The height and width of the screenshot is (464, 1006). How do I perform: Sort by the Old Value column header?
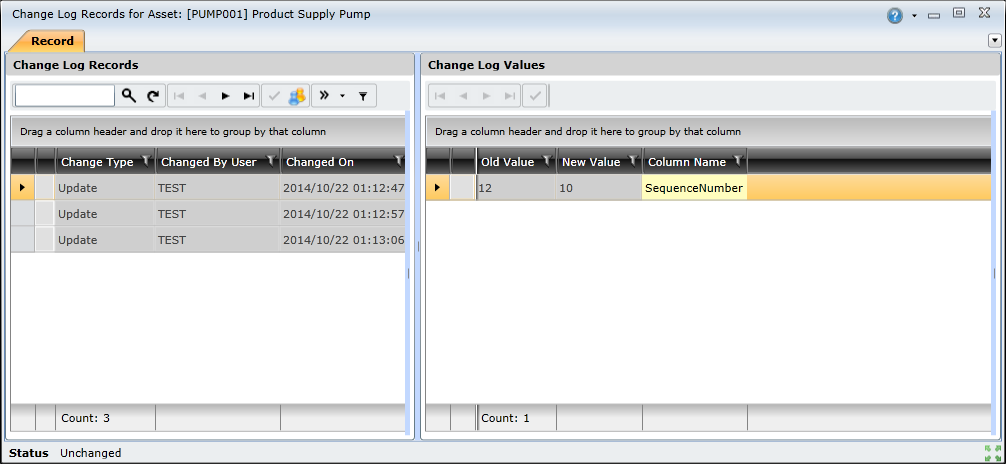click(x=507, y=162)
